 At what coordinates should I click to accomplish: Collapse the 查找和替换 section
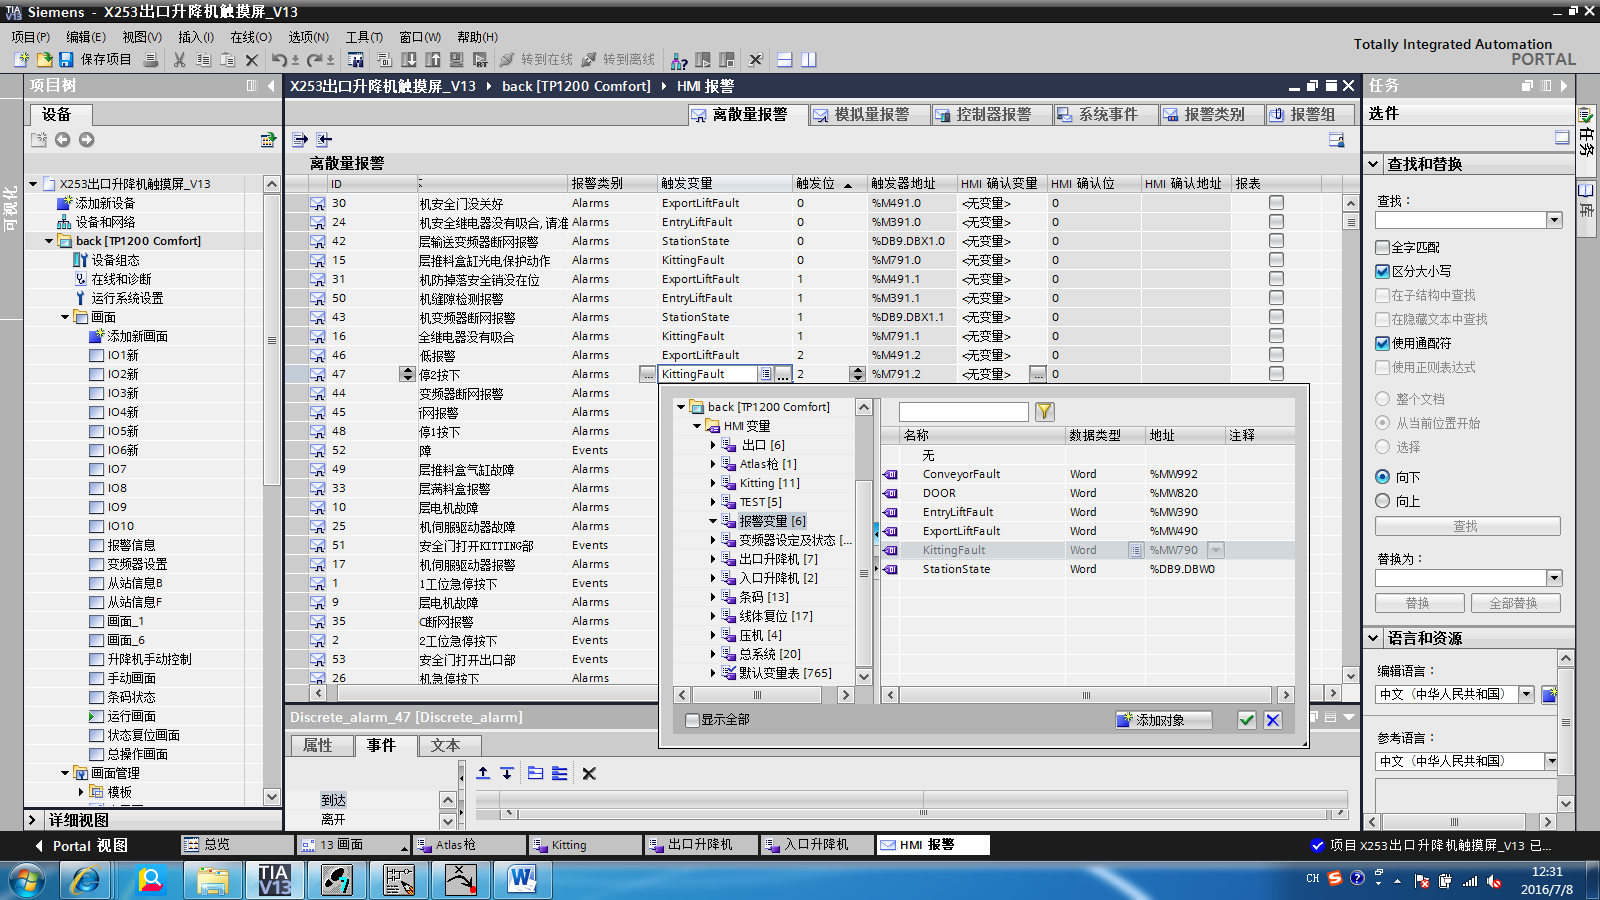coord(1374,164)
